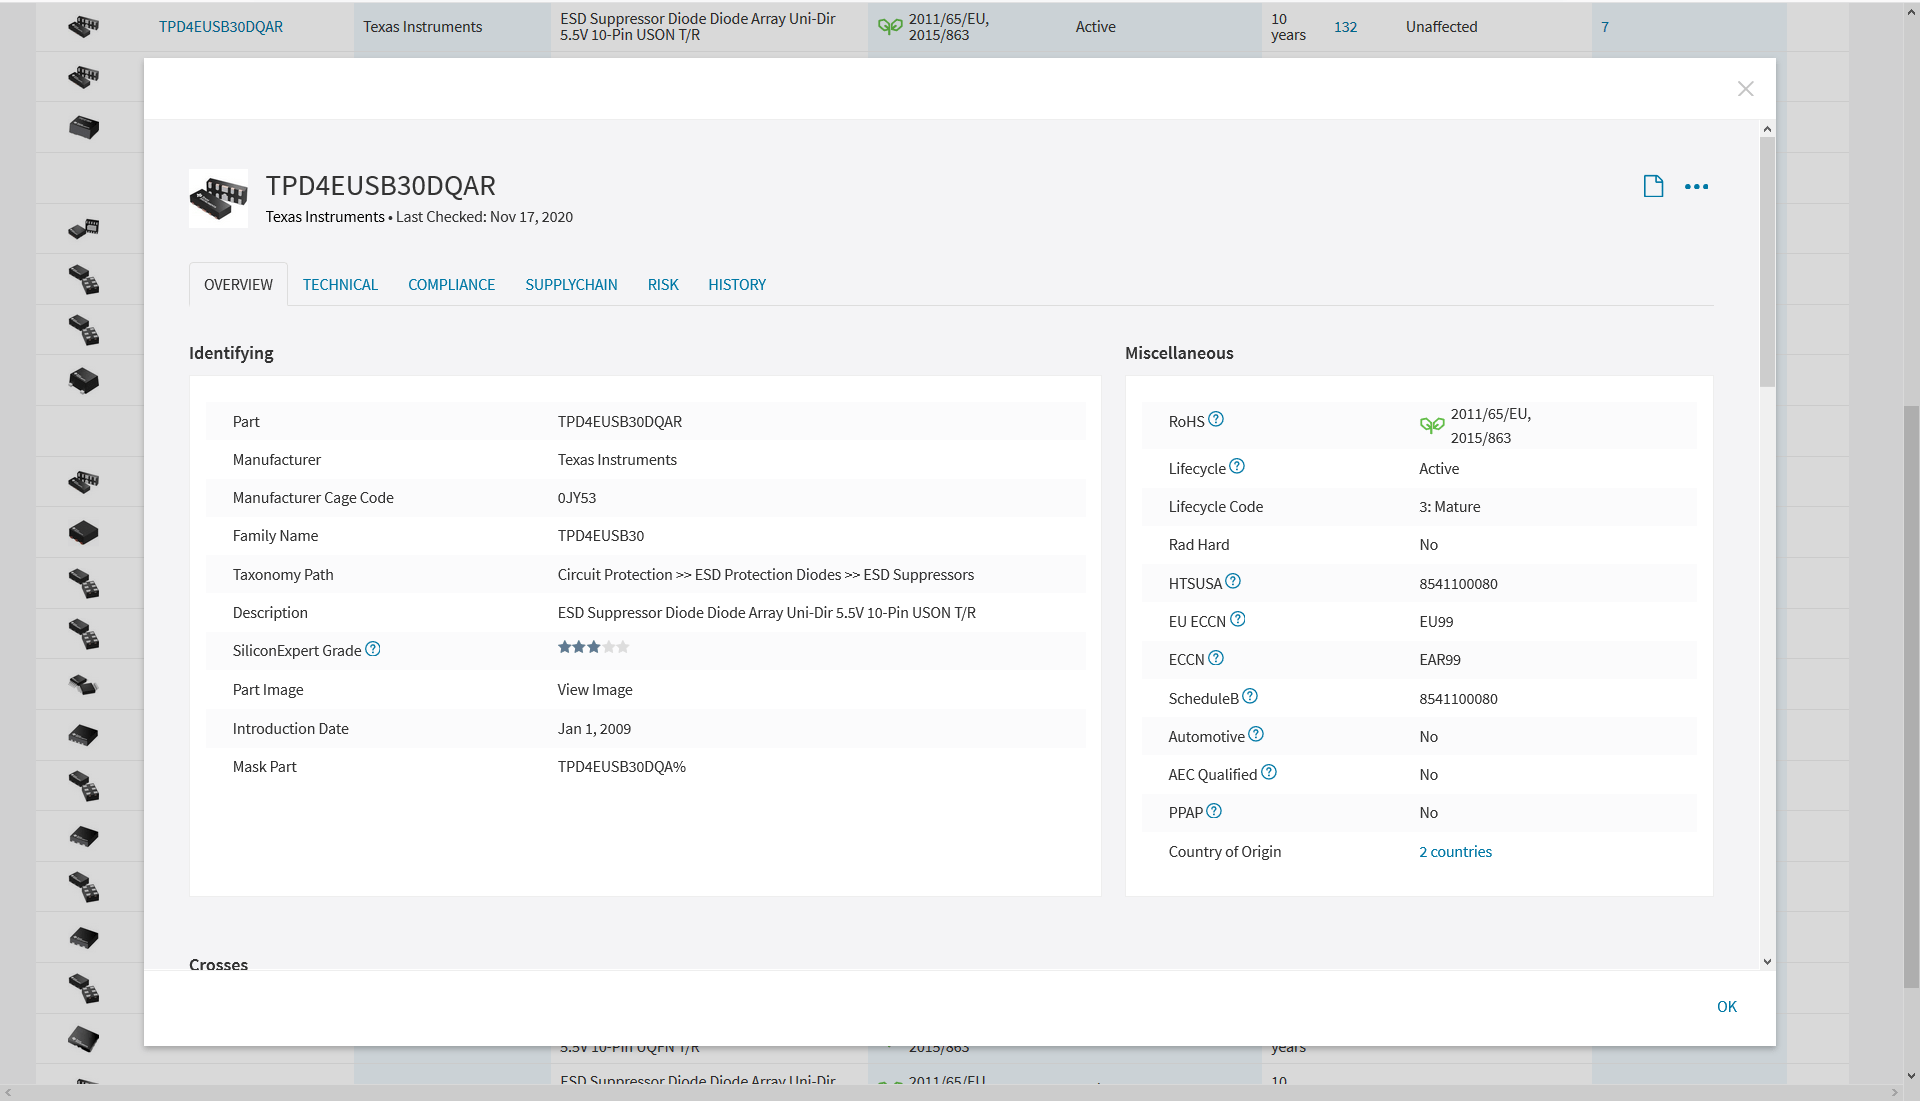Click the 2 countries link

click(x=1455, y=851)
